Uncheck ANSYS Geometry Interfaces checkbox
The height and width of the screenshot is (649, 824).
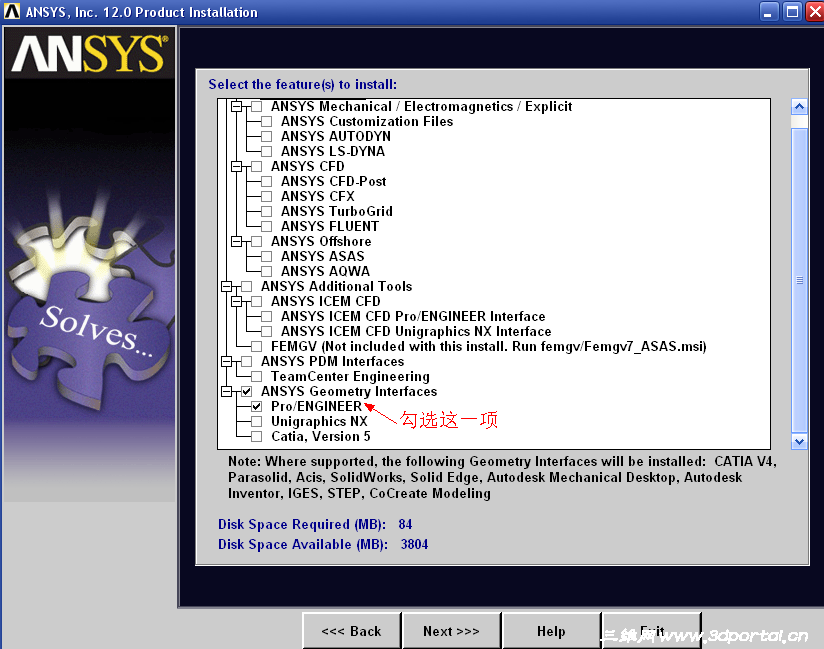click(246, 392)
